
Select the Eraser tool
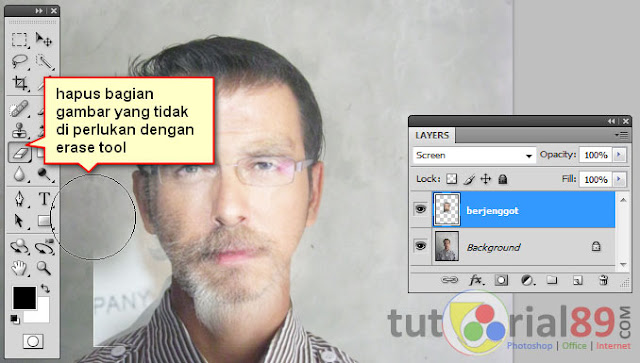pyautogui.click(x=19, y=153)
